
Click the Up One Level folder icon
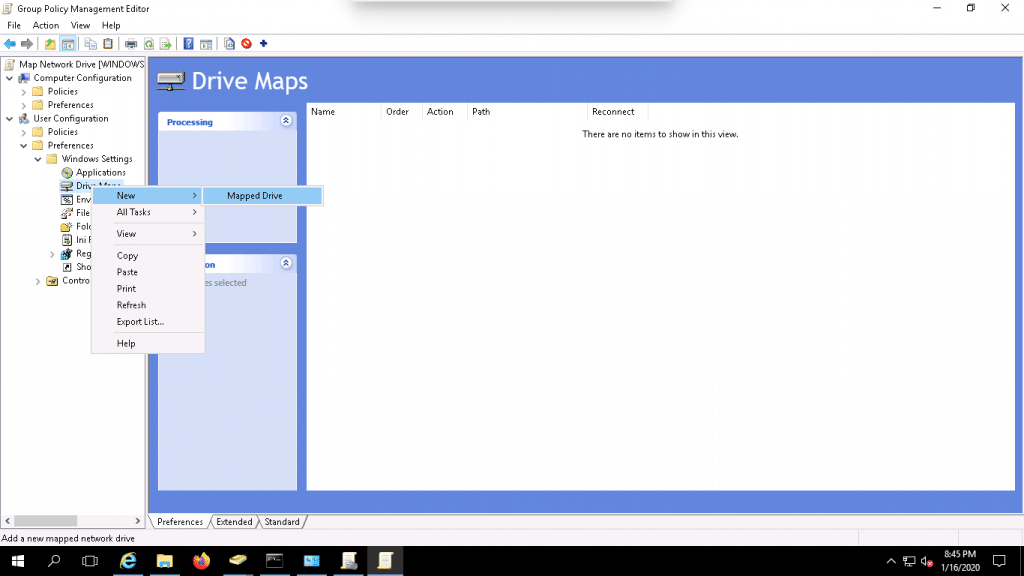50,44
